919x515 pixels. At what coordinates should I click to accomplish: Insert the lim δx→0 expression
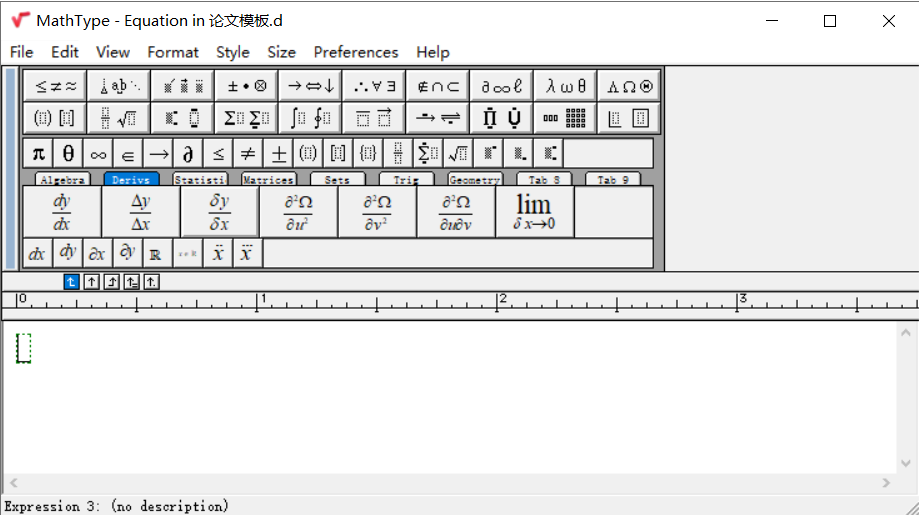[535, 212]
